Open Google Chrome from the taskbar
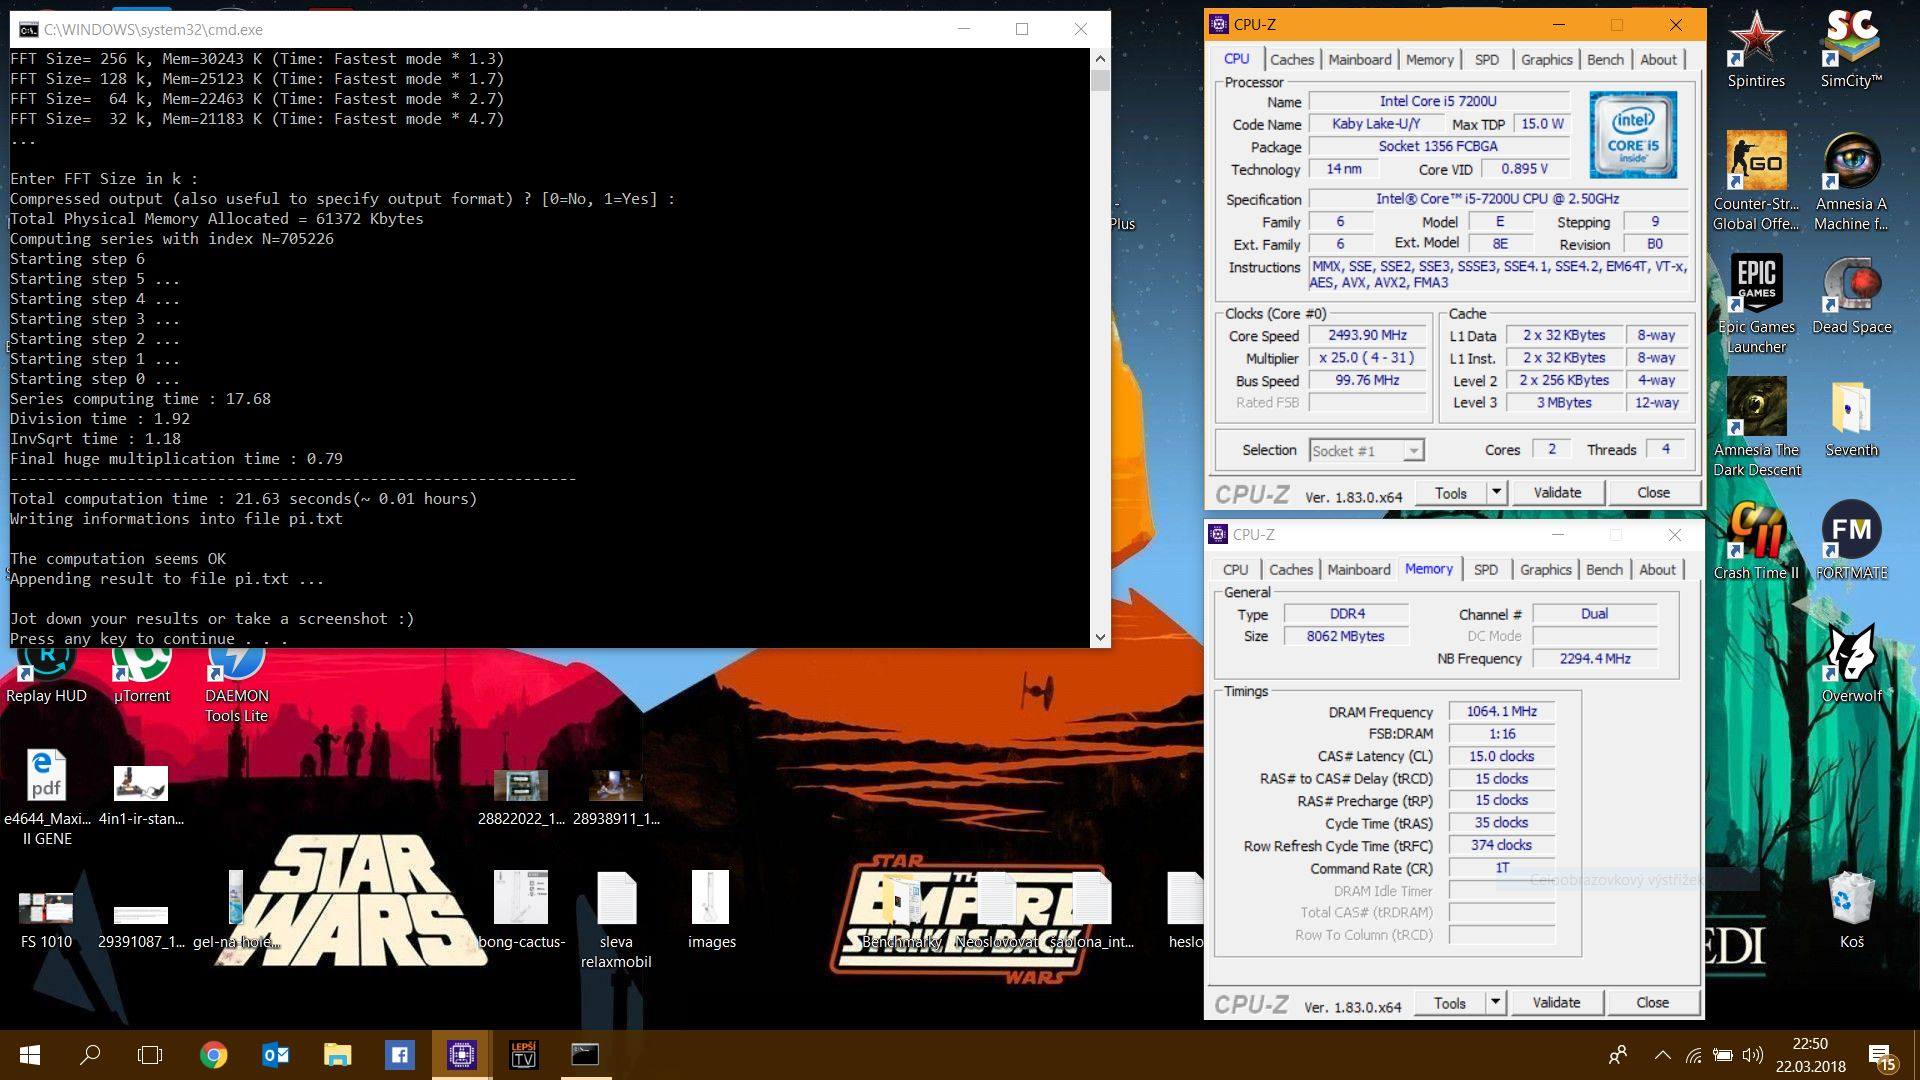 [x=213, y=1055]
